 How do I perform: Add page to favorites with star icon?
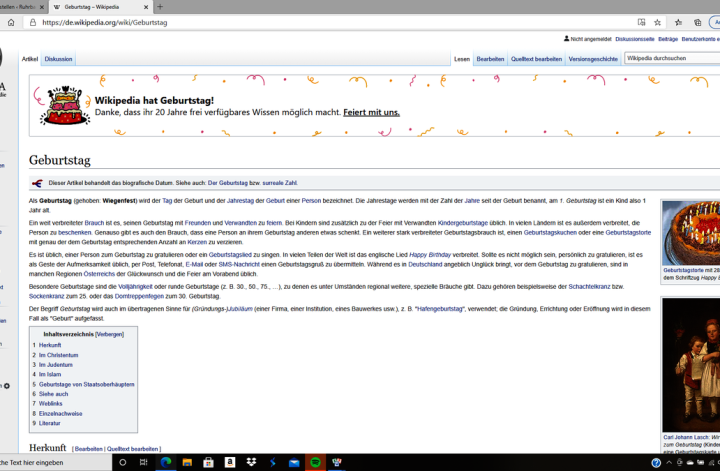pyautogui.click(x=656, y=21)
